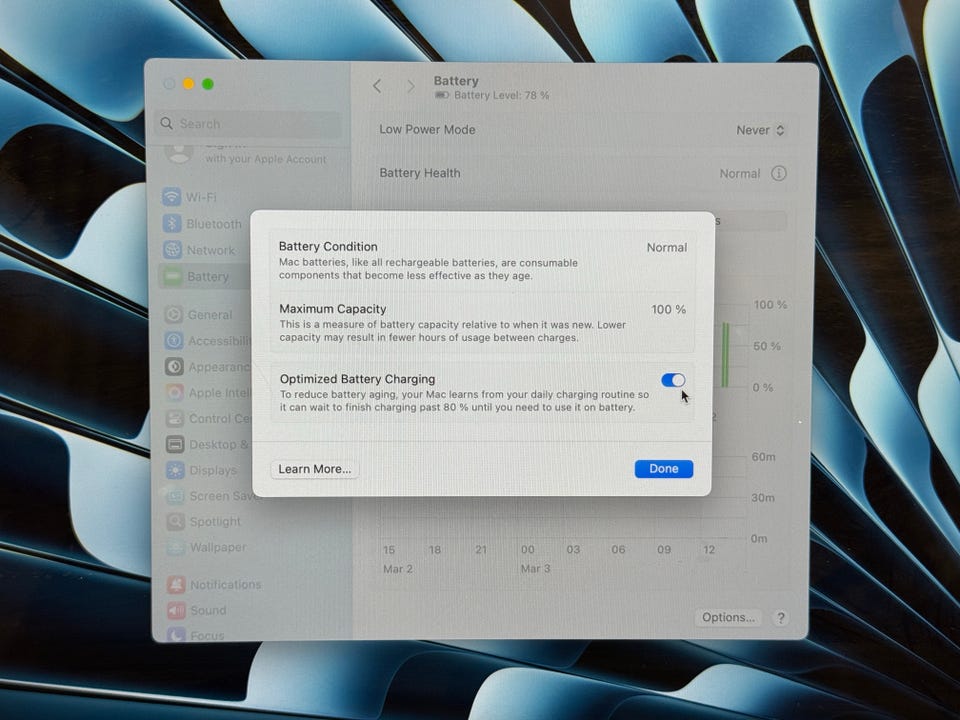Click the Mar 3 date label
This screenshot has width=960, height=720.
pos(536,569)
